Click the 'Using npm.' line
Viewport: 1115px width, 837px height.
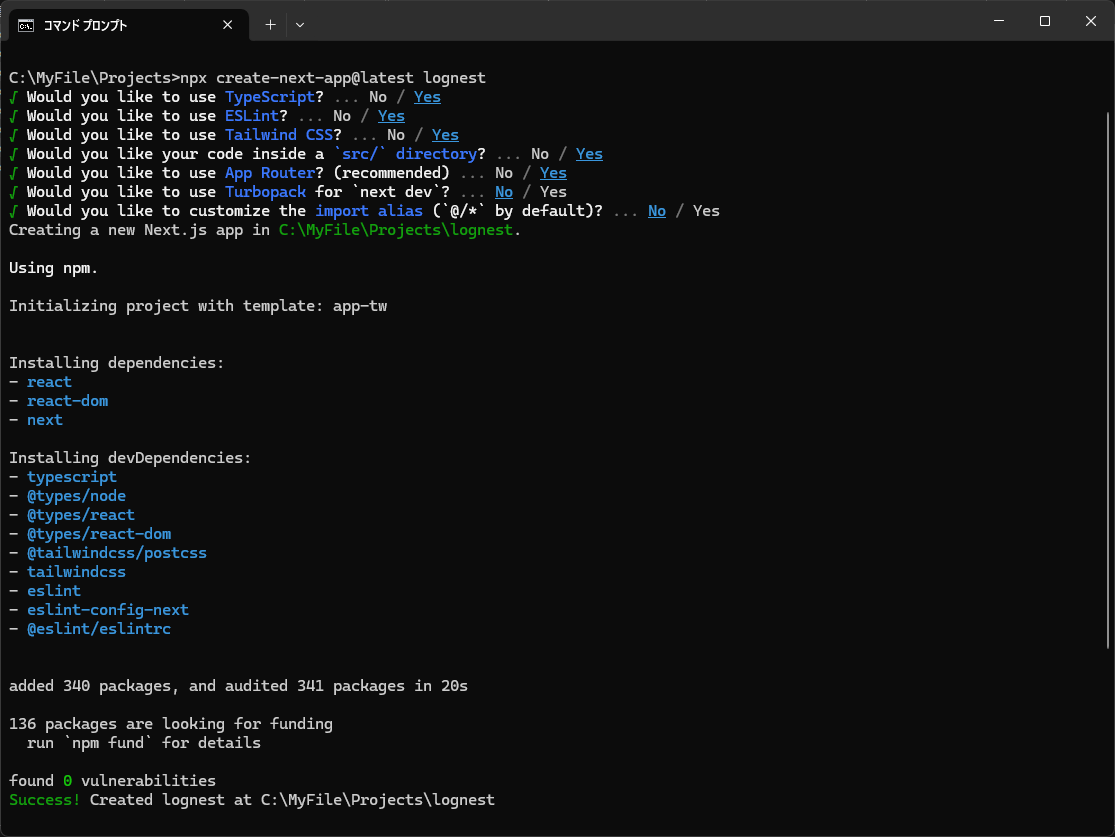tap(53, 268)
